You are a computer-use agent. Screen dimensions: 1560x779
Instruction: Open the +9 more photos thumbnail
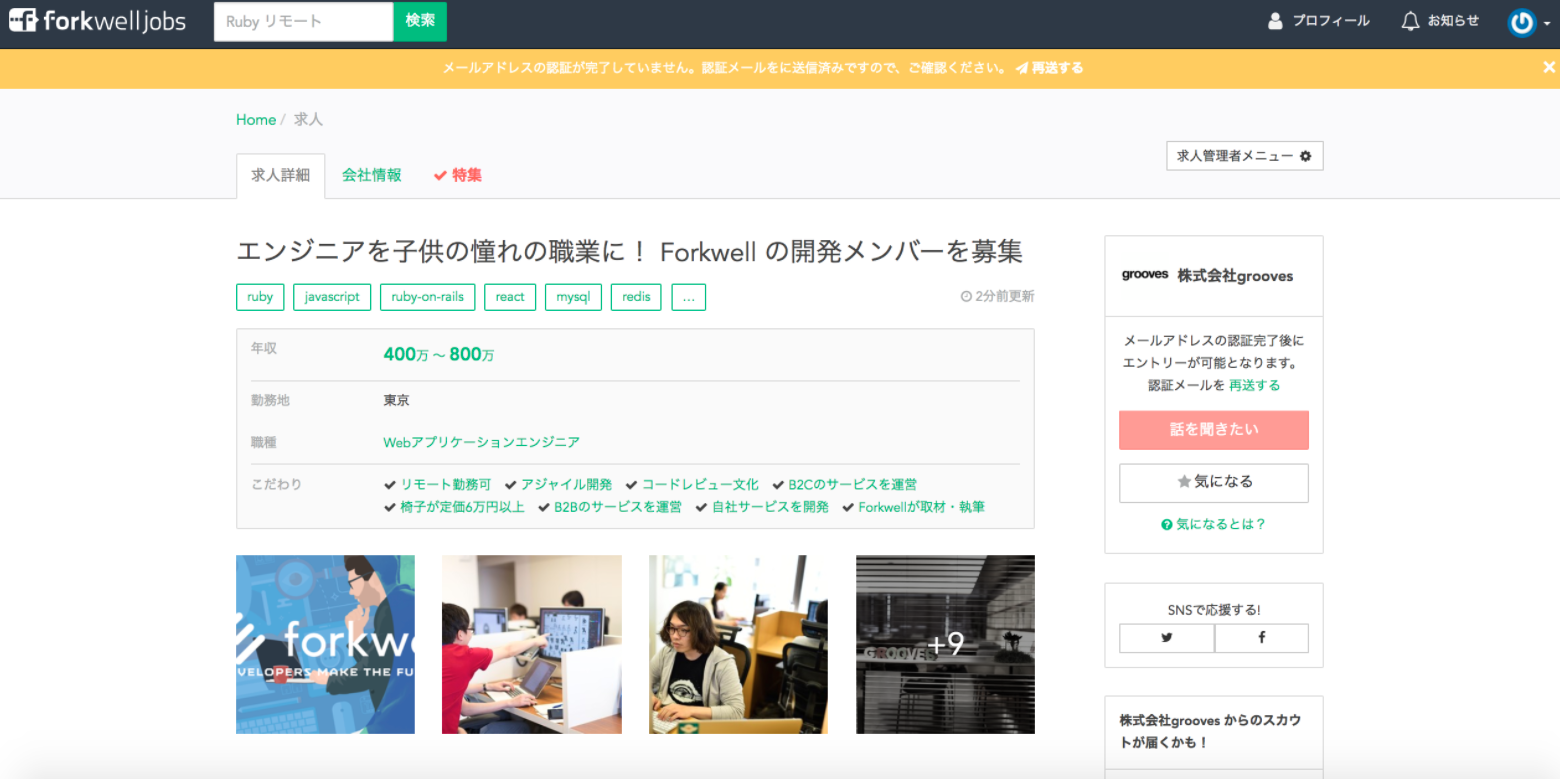pos(945,645)
